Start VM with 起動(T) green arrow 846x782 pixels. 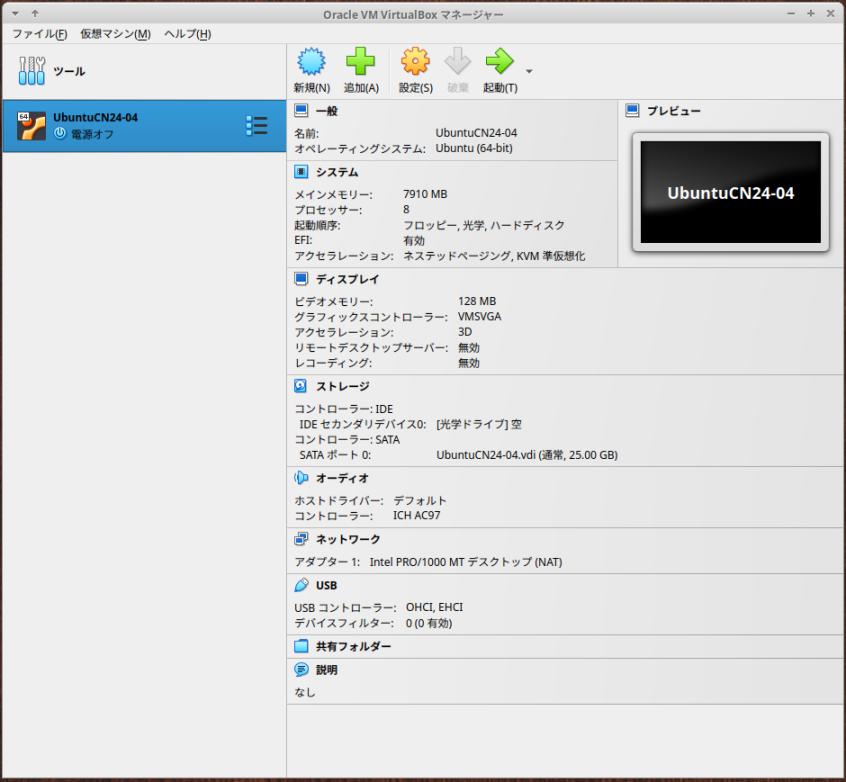[x=500, y=61]
